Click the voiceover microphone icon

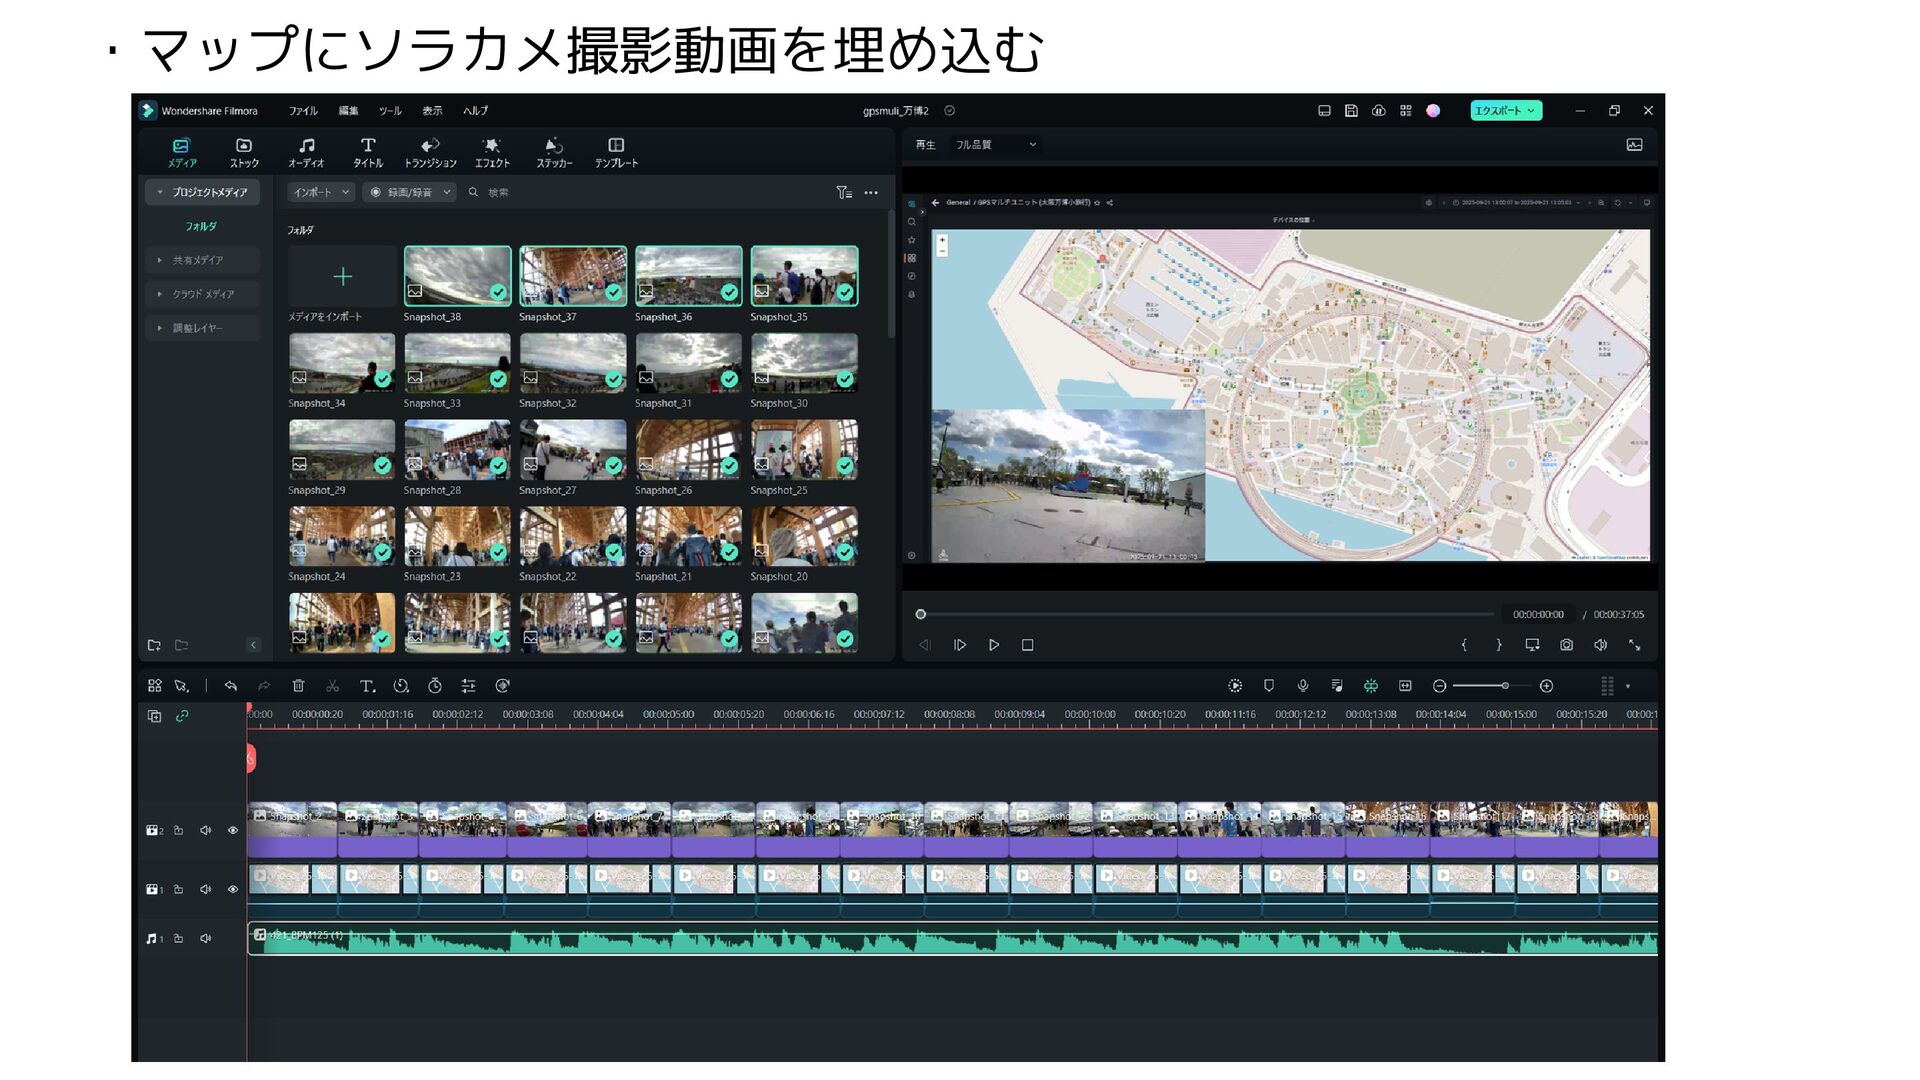[x=1302, y=686]
